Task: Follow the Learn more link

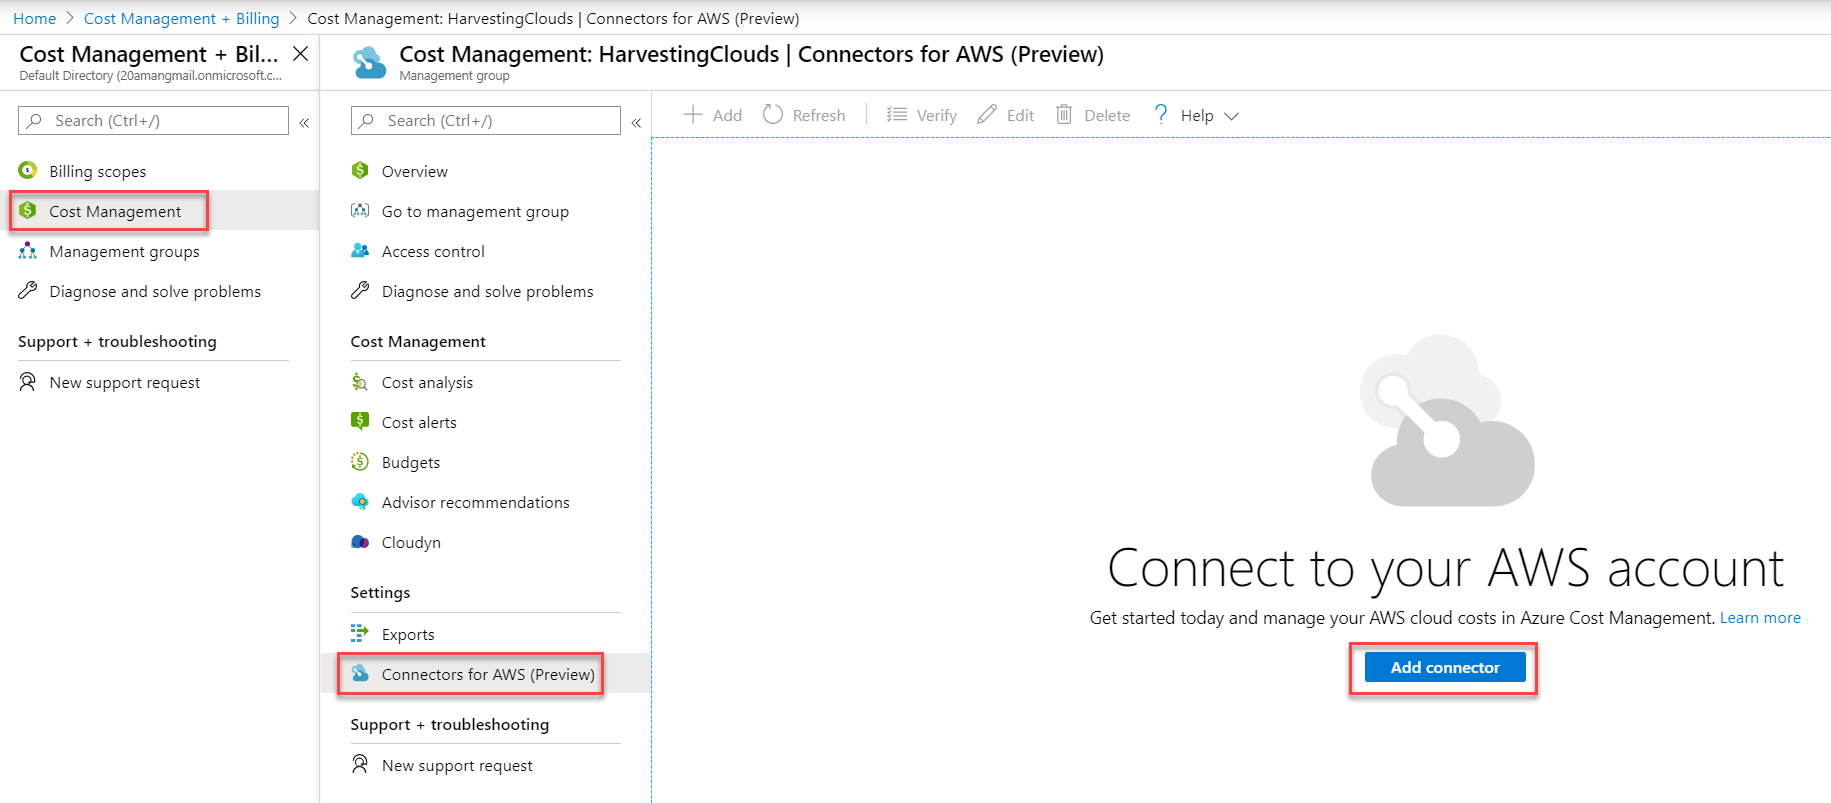Action: tap(1760, 618)
